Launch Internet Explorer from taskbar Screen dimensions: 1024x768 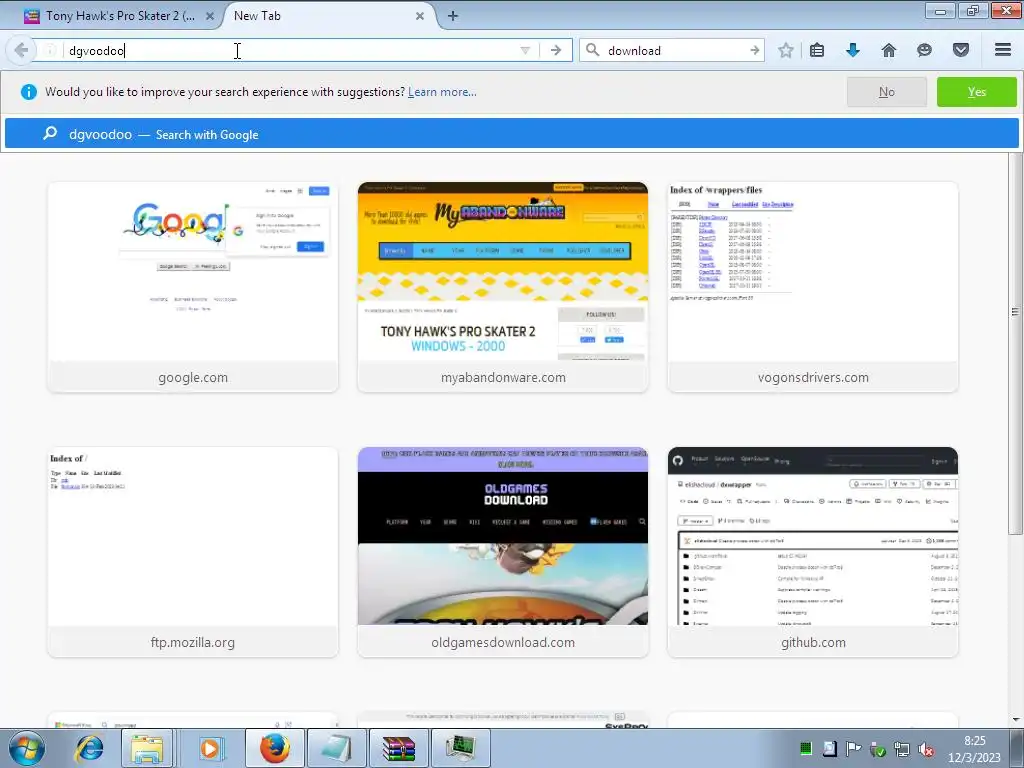[x=89, y=748]
